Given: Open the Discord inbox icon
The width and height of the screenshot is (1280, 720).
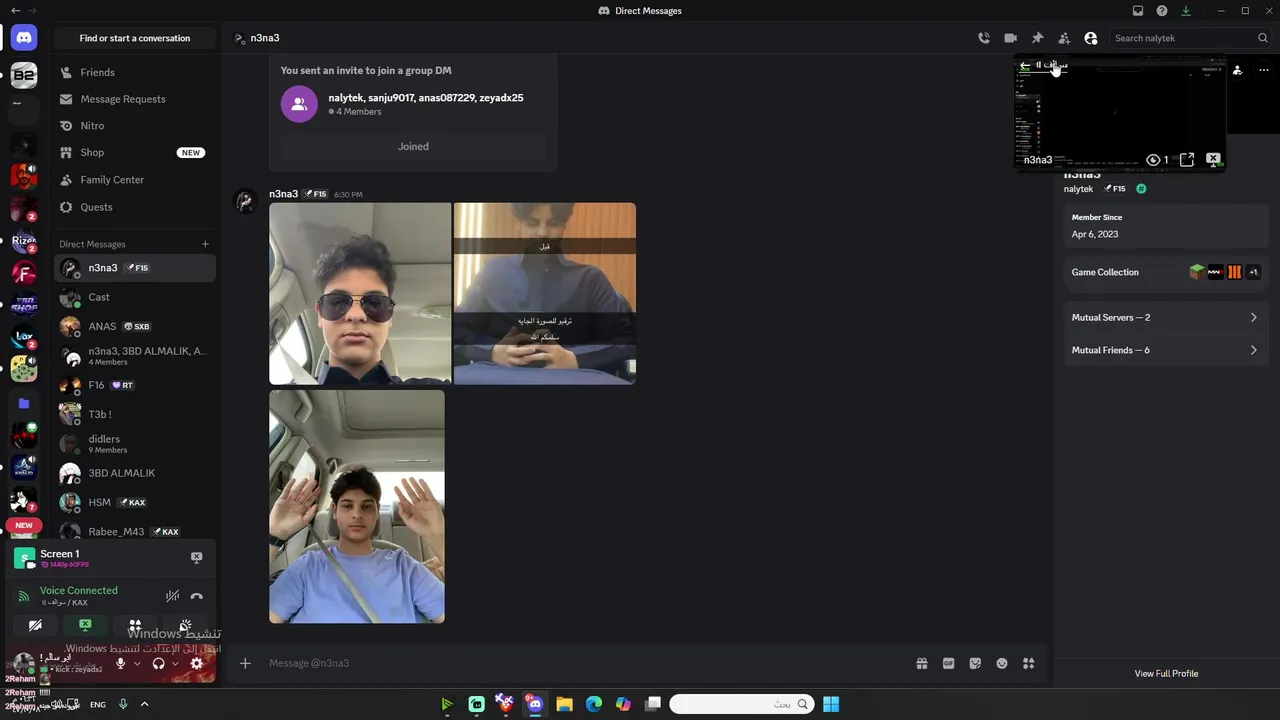Looking at the screenshot, I should pyautogui.click(x=1138, y=11).
